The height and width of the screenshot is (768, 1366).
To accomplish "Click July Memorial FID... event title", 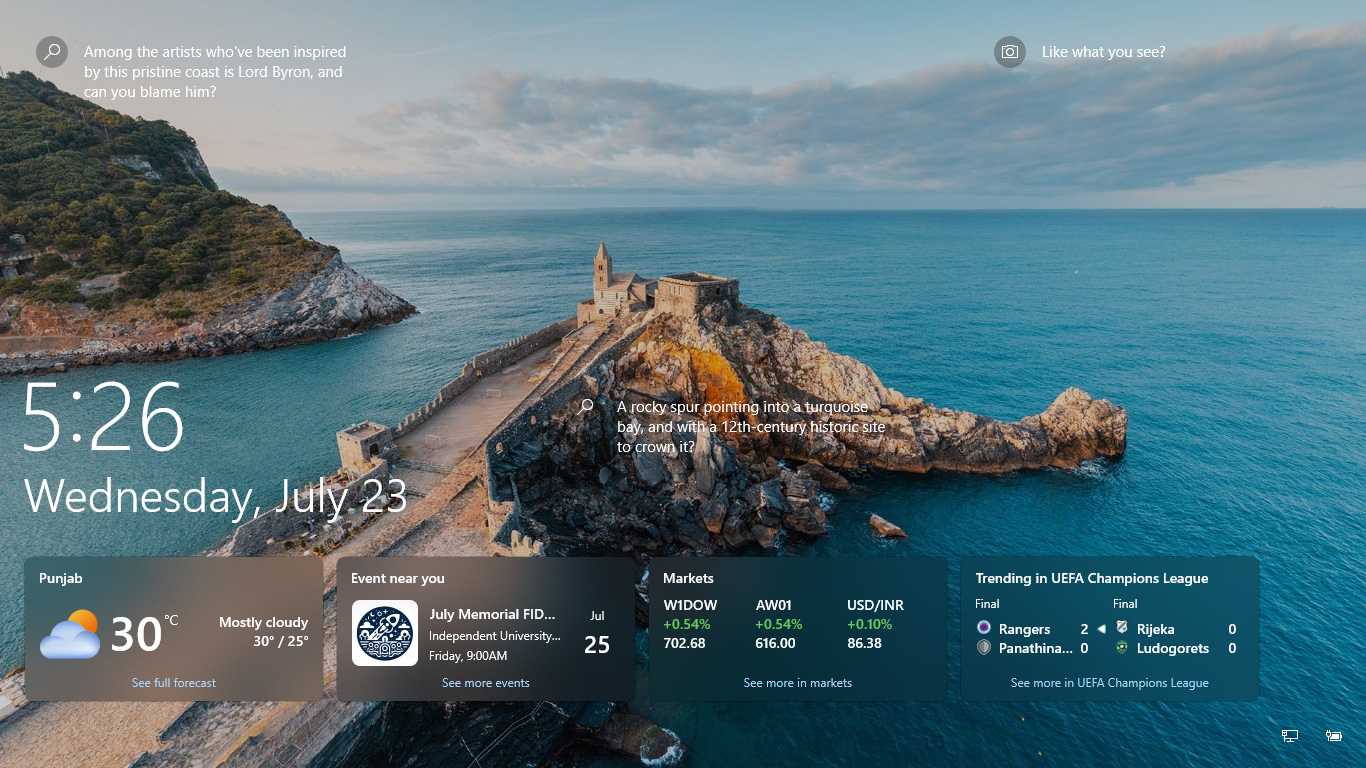I will coord(492,614).
